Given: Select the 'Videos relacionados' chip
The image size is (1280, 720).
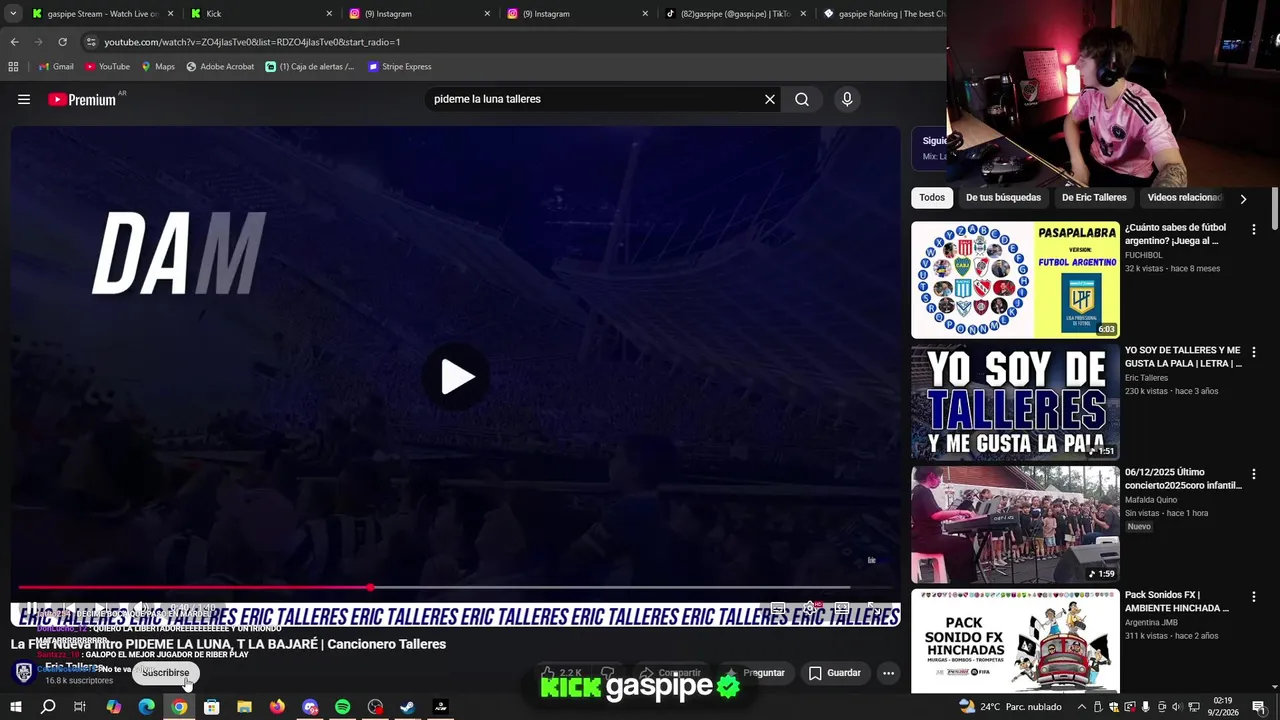Looking at the screenshot, I should point(1184,197).
